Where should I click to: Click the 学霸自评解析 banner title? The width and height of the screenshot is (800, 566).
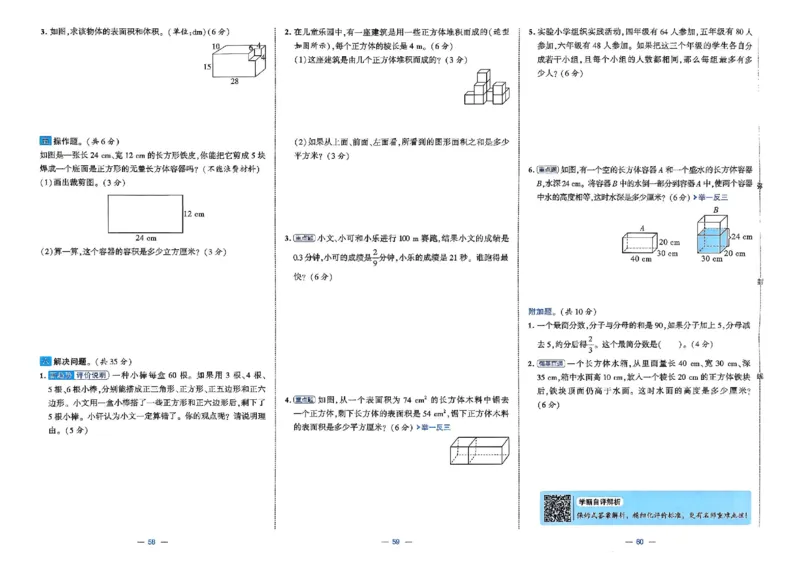pyautogui.click(x=599, y=502)
